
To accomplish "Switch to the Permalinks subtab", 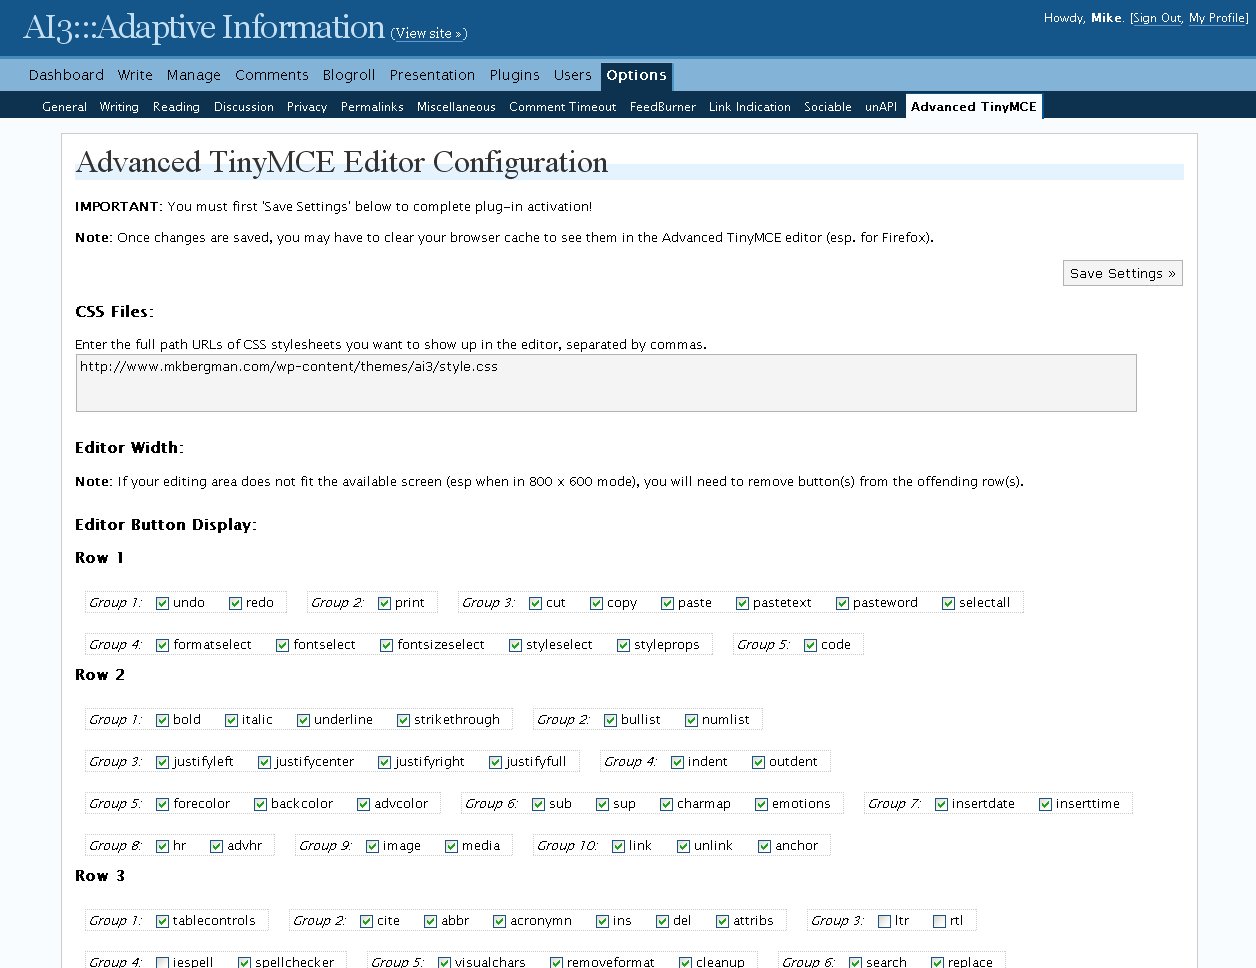I will [372, 107].
